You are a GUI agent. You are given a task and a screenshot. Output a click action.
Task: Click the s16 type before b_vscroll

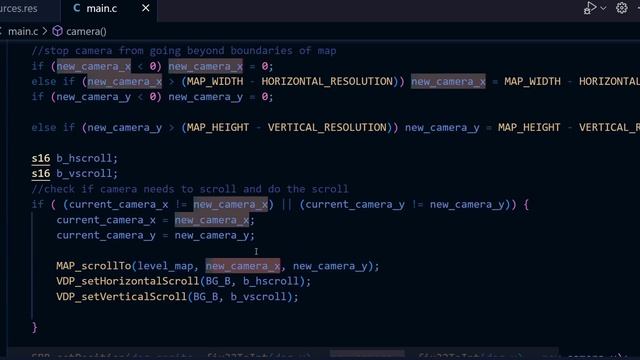pos(41,173)
